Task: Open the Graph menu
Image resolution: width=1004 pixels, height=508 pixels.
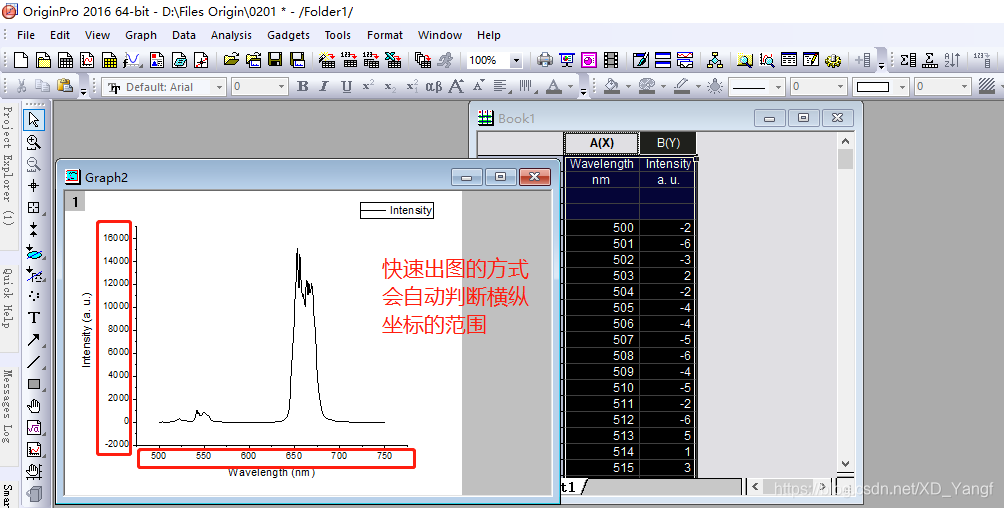Action: (141, 35)
